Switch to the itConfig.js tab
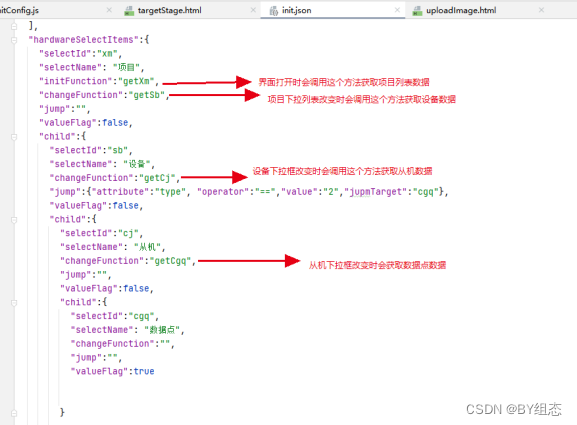The height and width of the screenshot is (425, 577). (19, 10)
